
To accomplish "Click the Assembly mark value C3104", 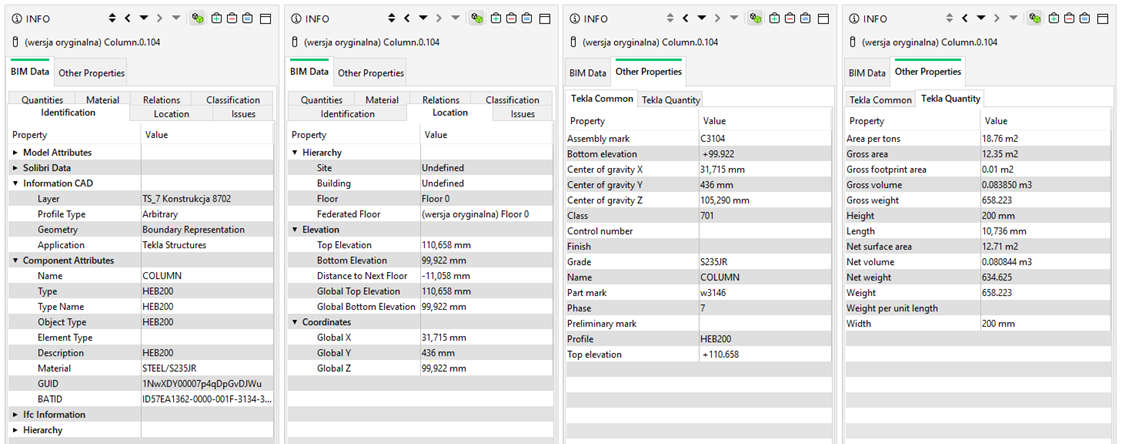I will click(x=714, y=138).
